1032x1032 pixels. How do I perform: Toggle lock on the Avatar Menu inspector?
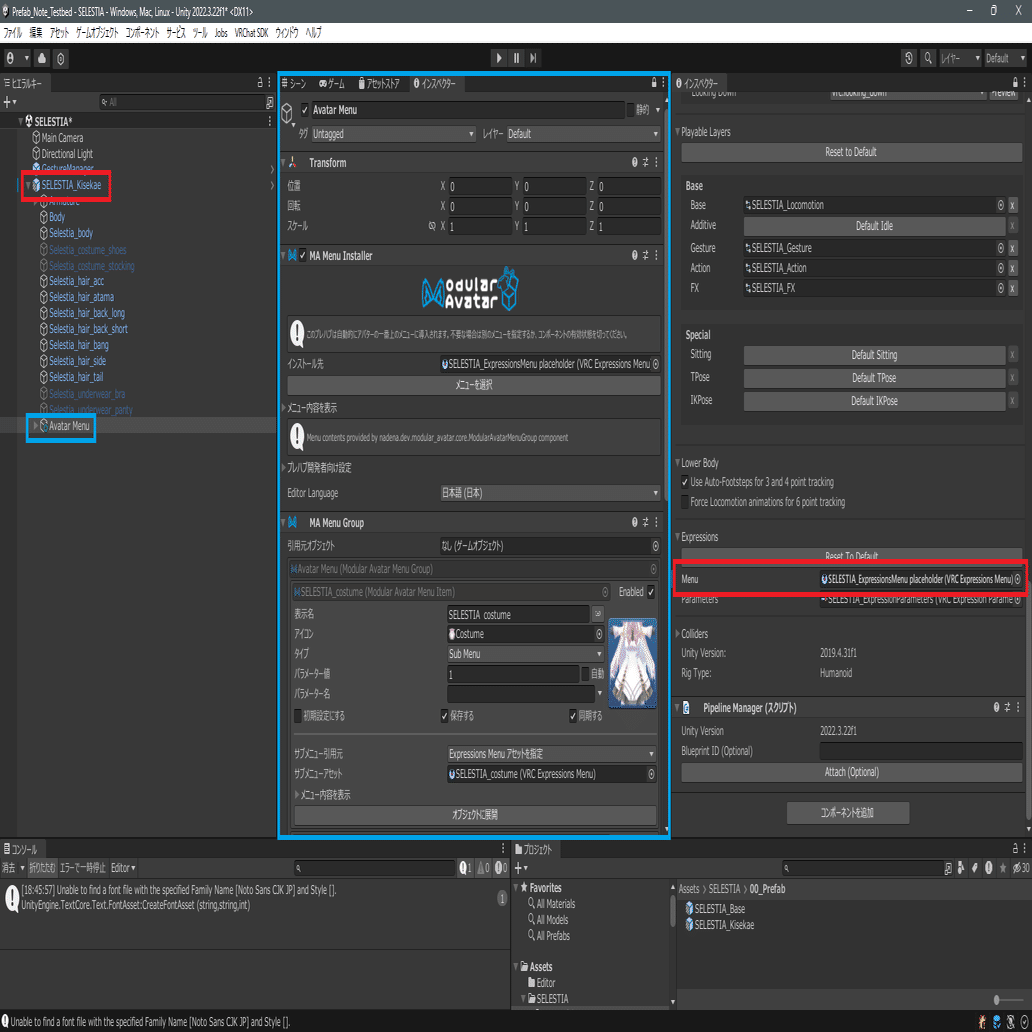tap(654, 83)
